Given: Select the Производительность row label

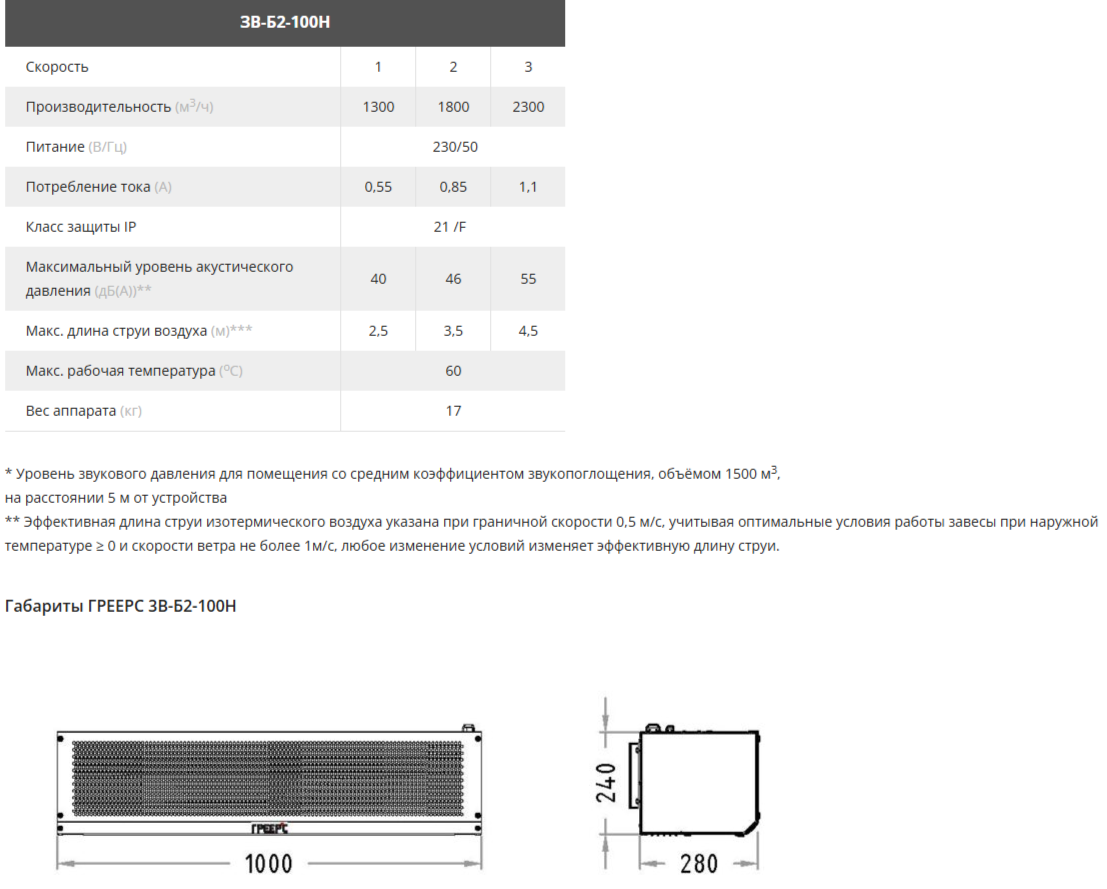Looking at the screenshot, I should click(119, 107).
